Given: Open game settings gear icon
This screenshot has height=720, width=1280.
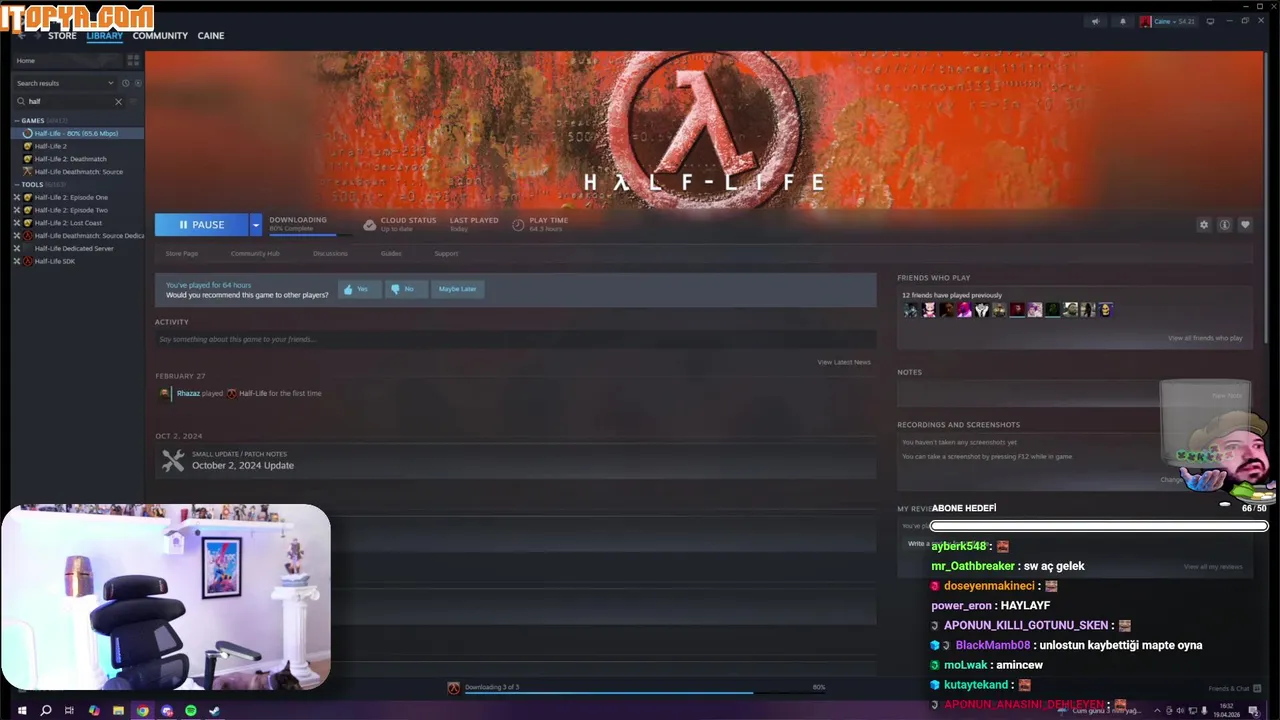Looking at the screenshot, I should [1204, 225].
